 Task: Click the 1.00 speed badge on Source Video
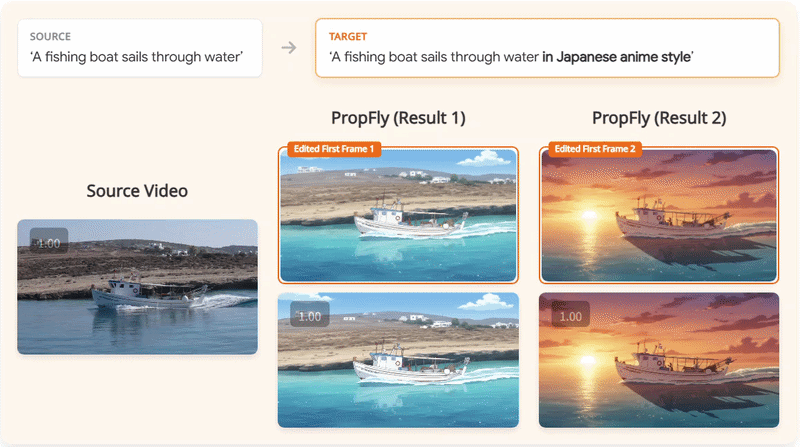click(x=48, y=244)
